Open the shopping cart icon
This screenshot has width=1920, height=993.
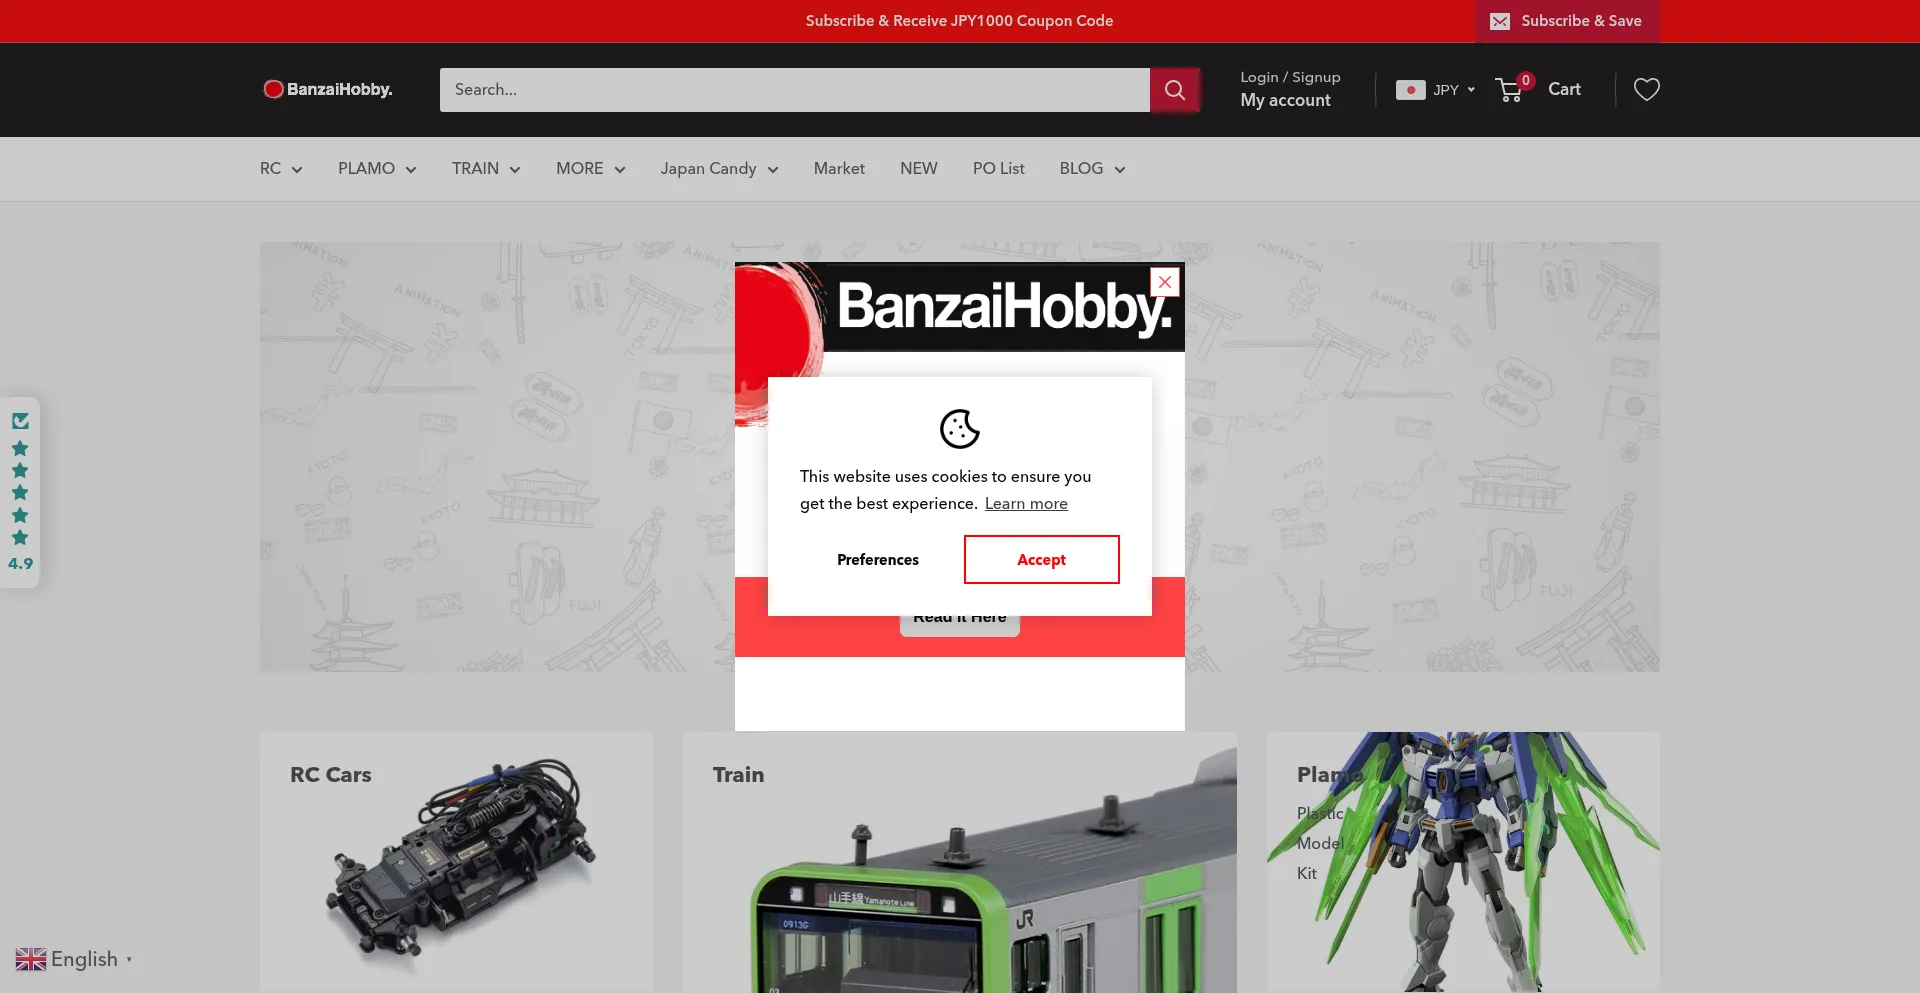click(x=1510, y=90)
